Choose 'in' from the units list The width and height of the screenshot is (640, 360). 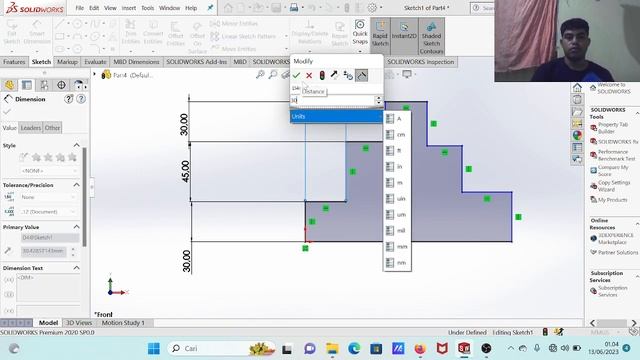(x=397, y=167)
